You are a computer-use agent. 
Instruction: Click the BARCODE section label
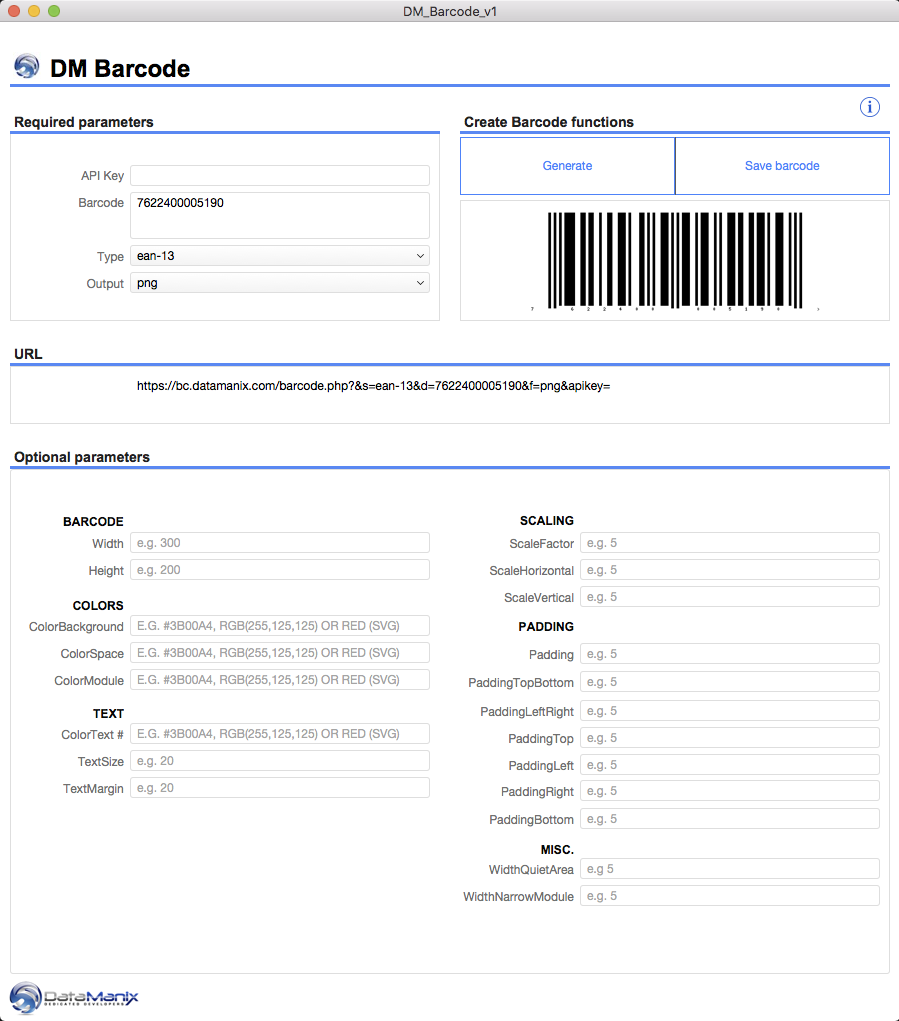93,522
